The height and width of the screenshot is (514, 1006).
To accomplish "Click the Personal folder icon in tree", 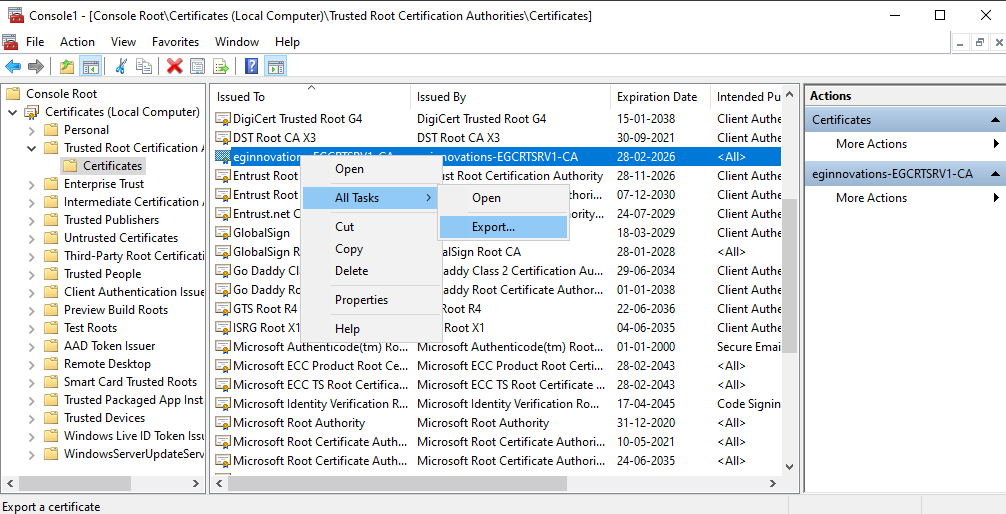I will pyautogui.click(x=51, y=130).
